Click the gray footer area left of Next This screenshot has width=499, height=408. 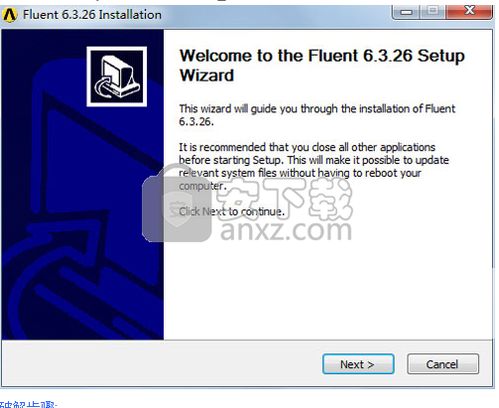click(x=160, y=364)
